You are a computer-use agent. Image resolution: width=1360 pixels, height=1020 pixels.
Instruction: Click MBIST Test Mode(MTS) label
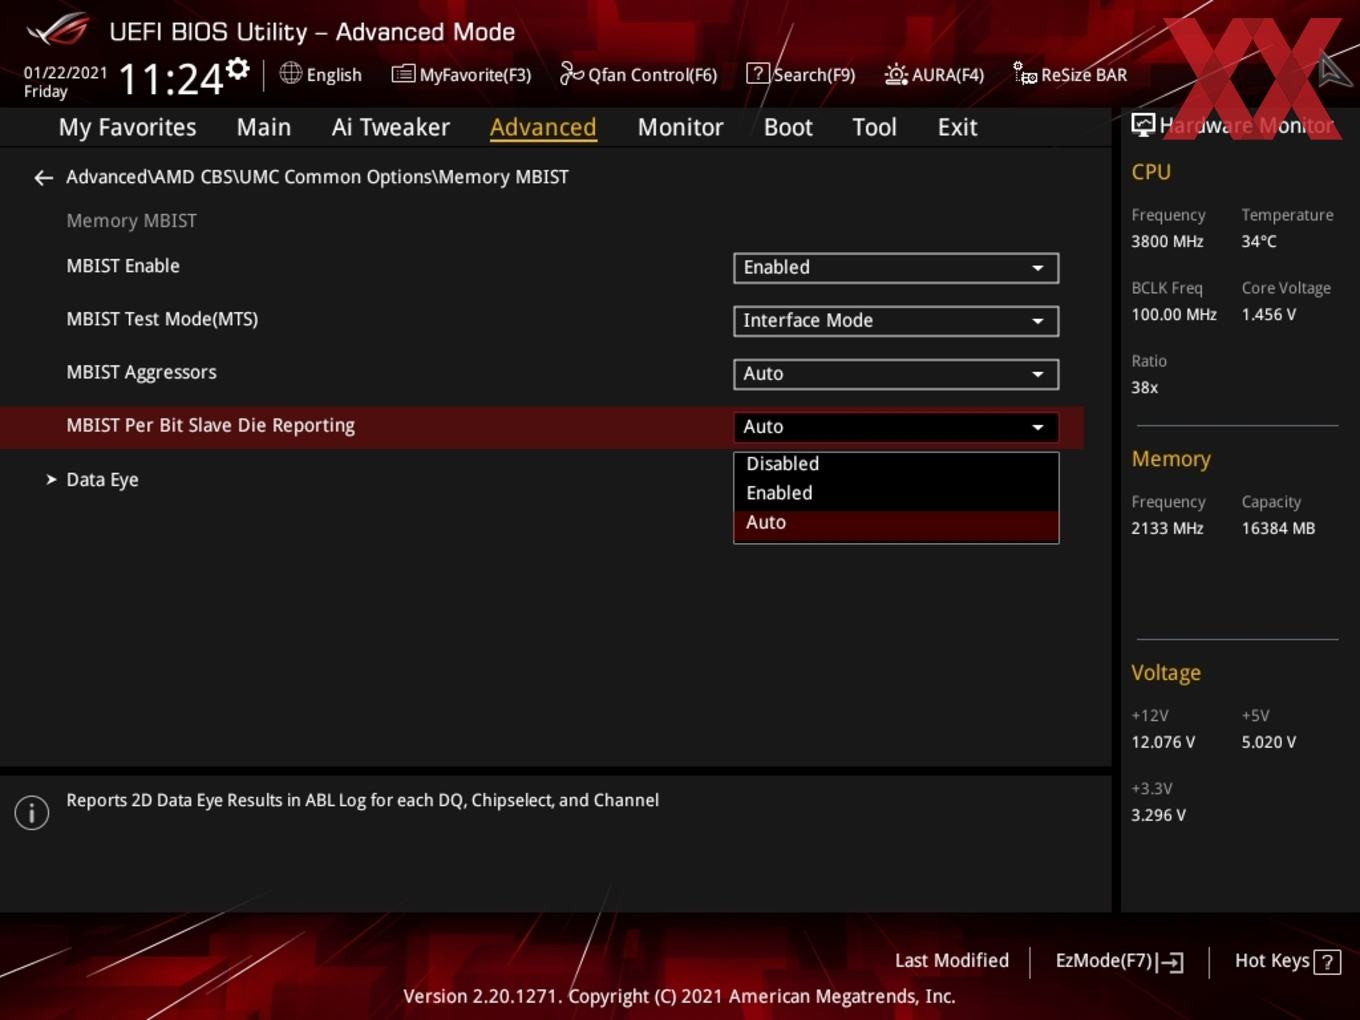[x=162, y=319]
